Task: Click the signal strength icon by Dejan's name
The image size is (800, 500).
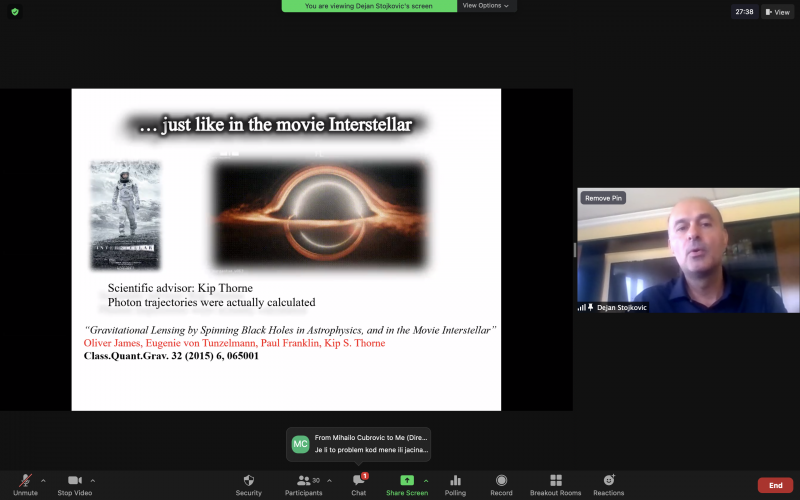Action: tap(582, 307)
